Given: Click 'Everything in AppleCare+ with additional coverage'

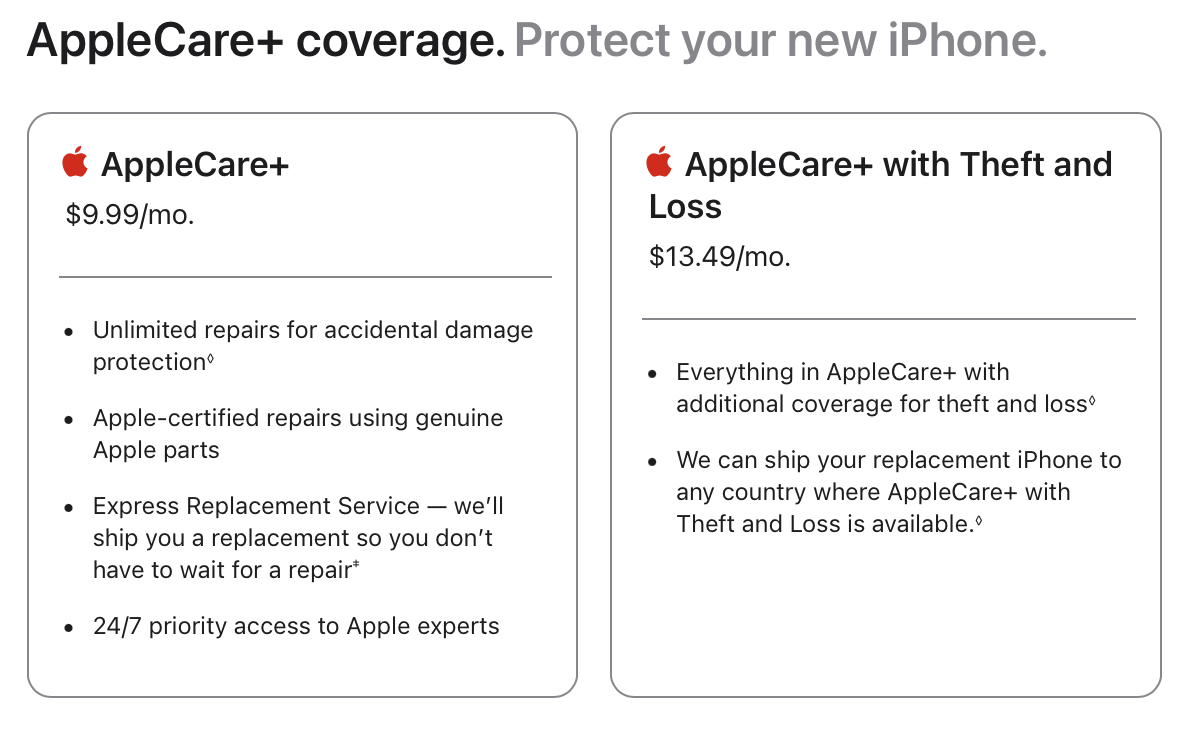Looking at the screenshot, I should tap(883, 388).
